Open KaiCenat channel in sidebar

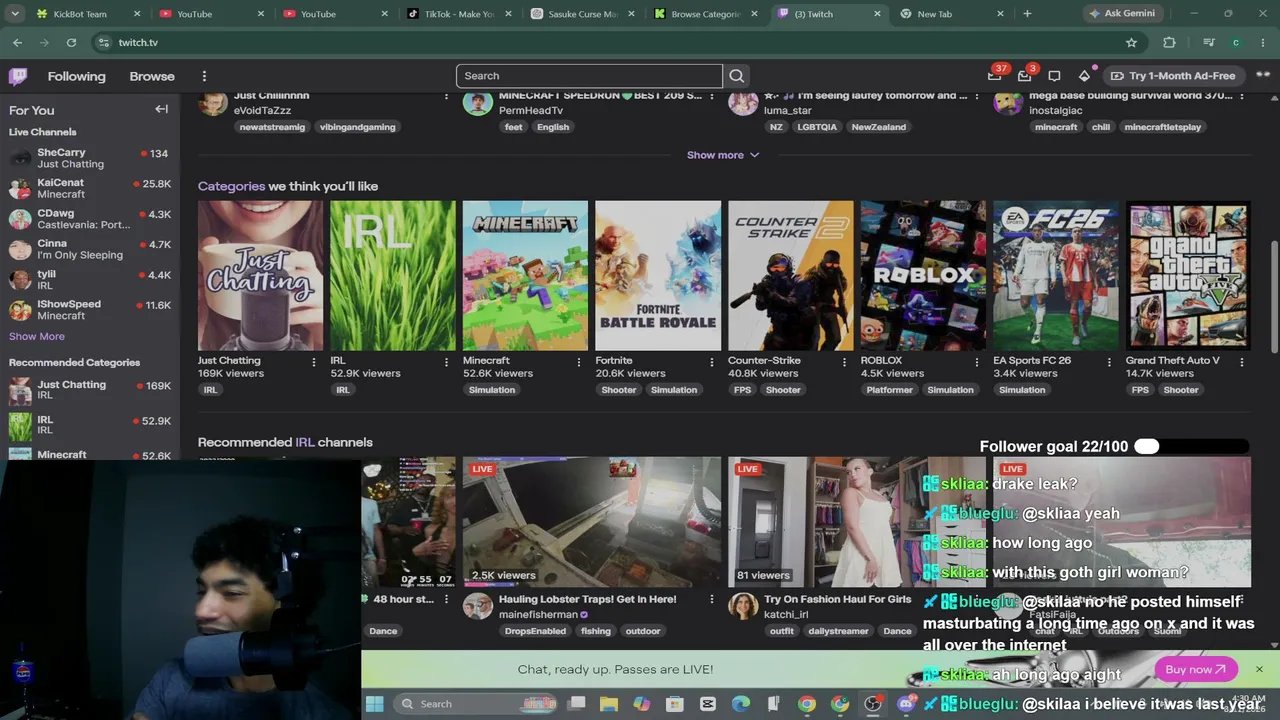[90, 188]
